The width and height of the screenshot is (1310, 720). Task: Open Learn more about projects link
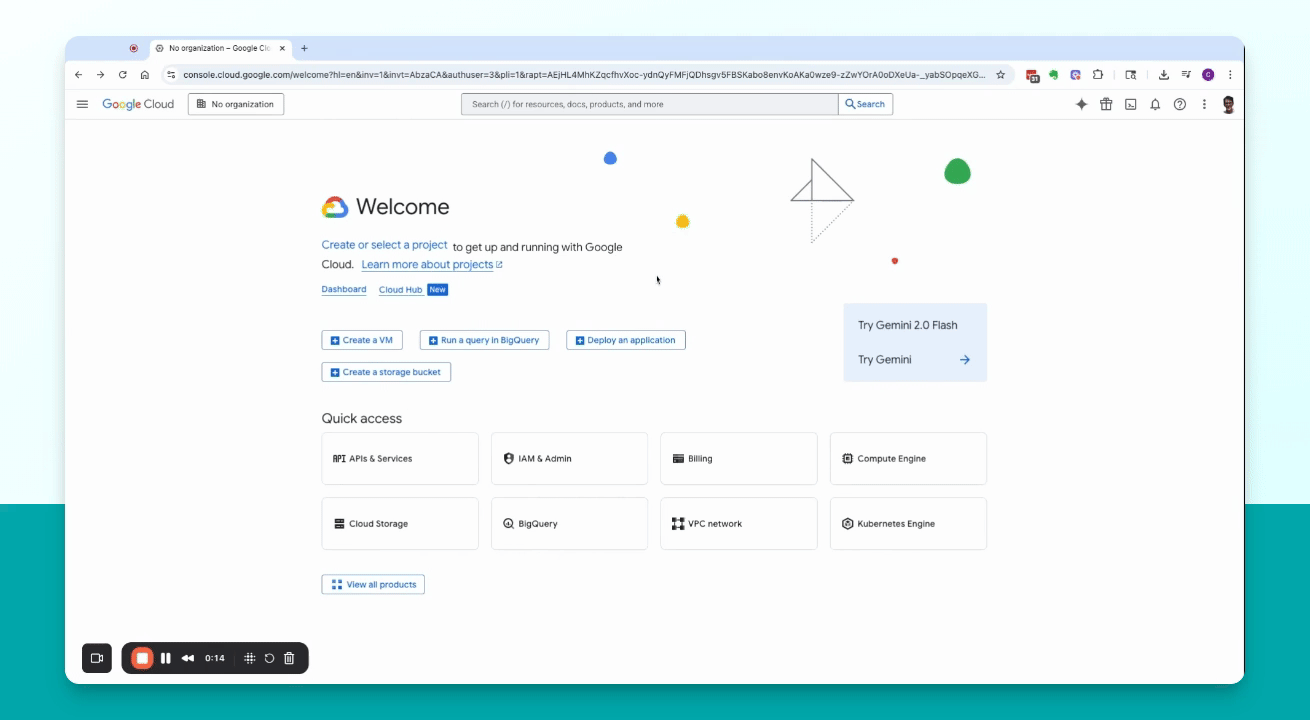tap(432, 265)
